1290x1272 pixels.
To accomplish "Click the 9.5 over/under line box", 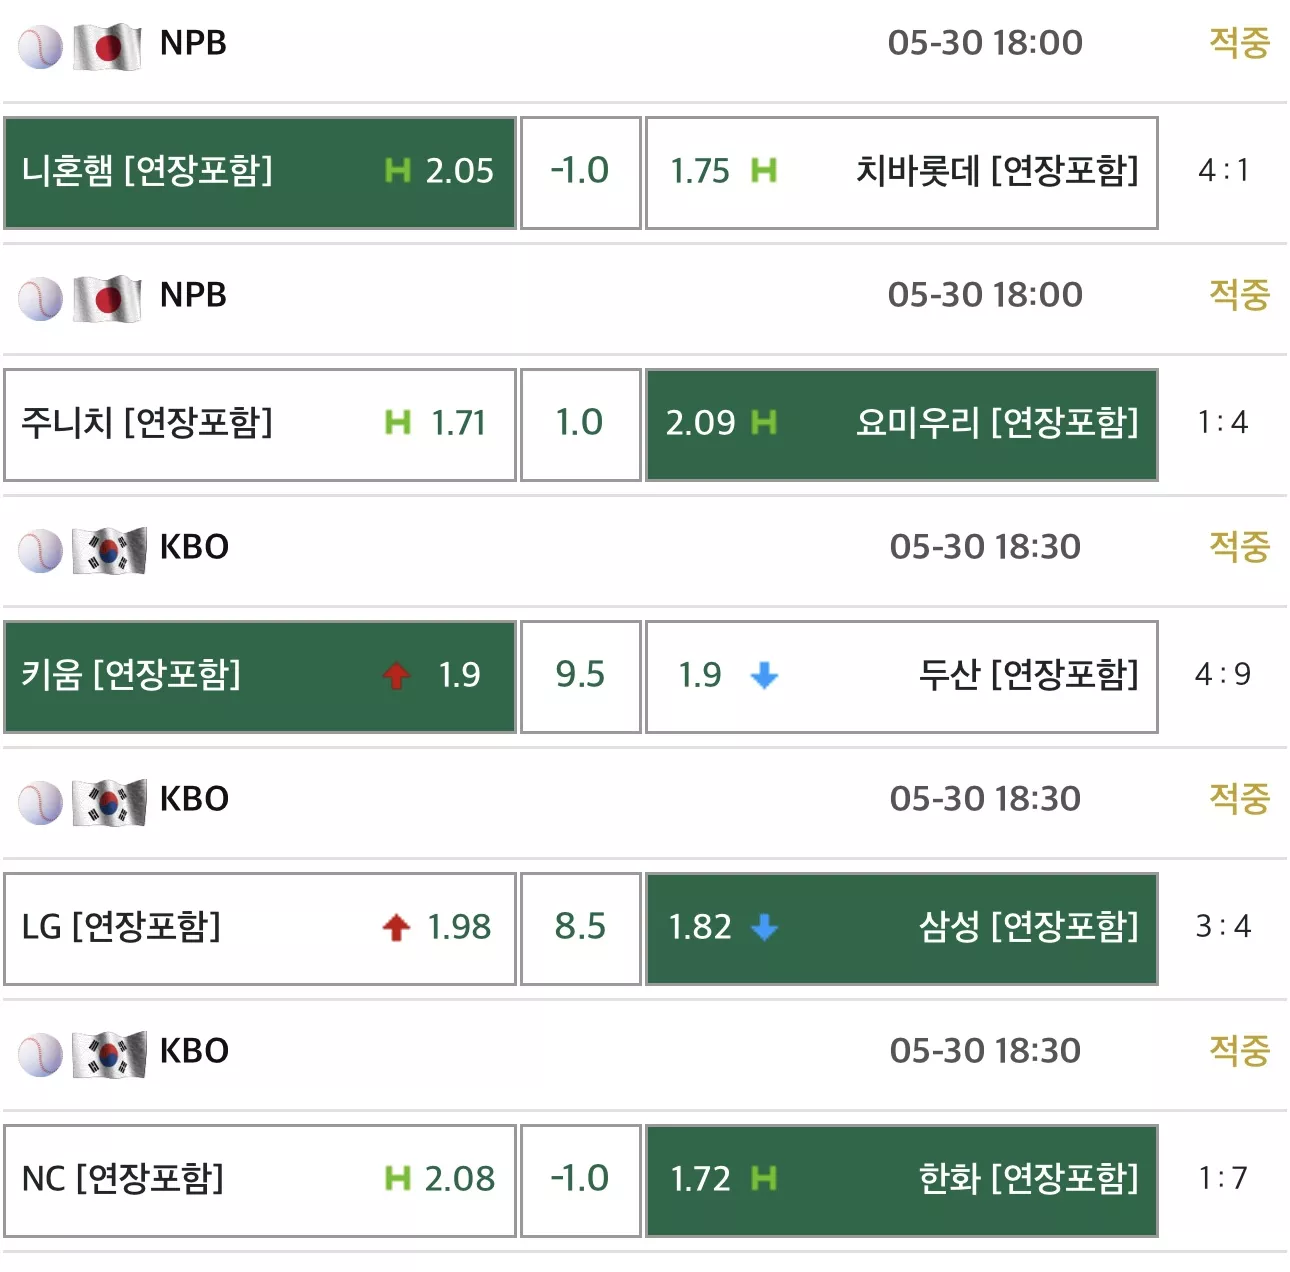I will coord(581,677).
